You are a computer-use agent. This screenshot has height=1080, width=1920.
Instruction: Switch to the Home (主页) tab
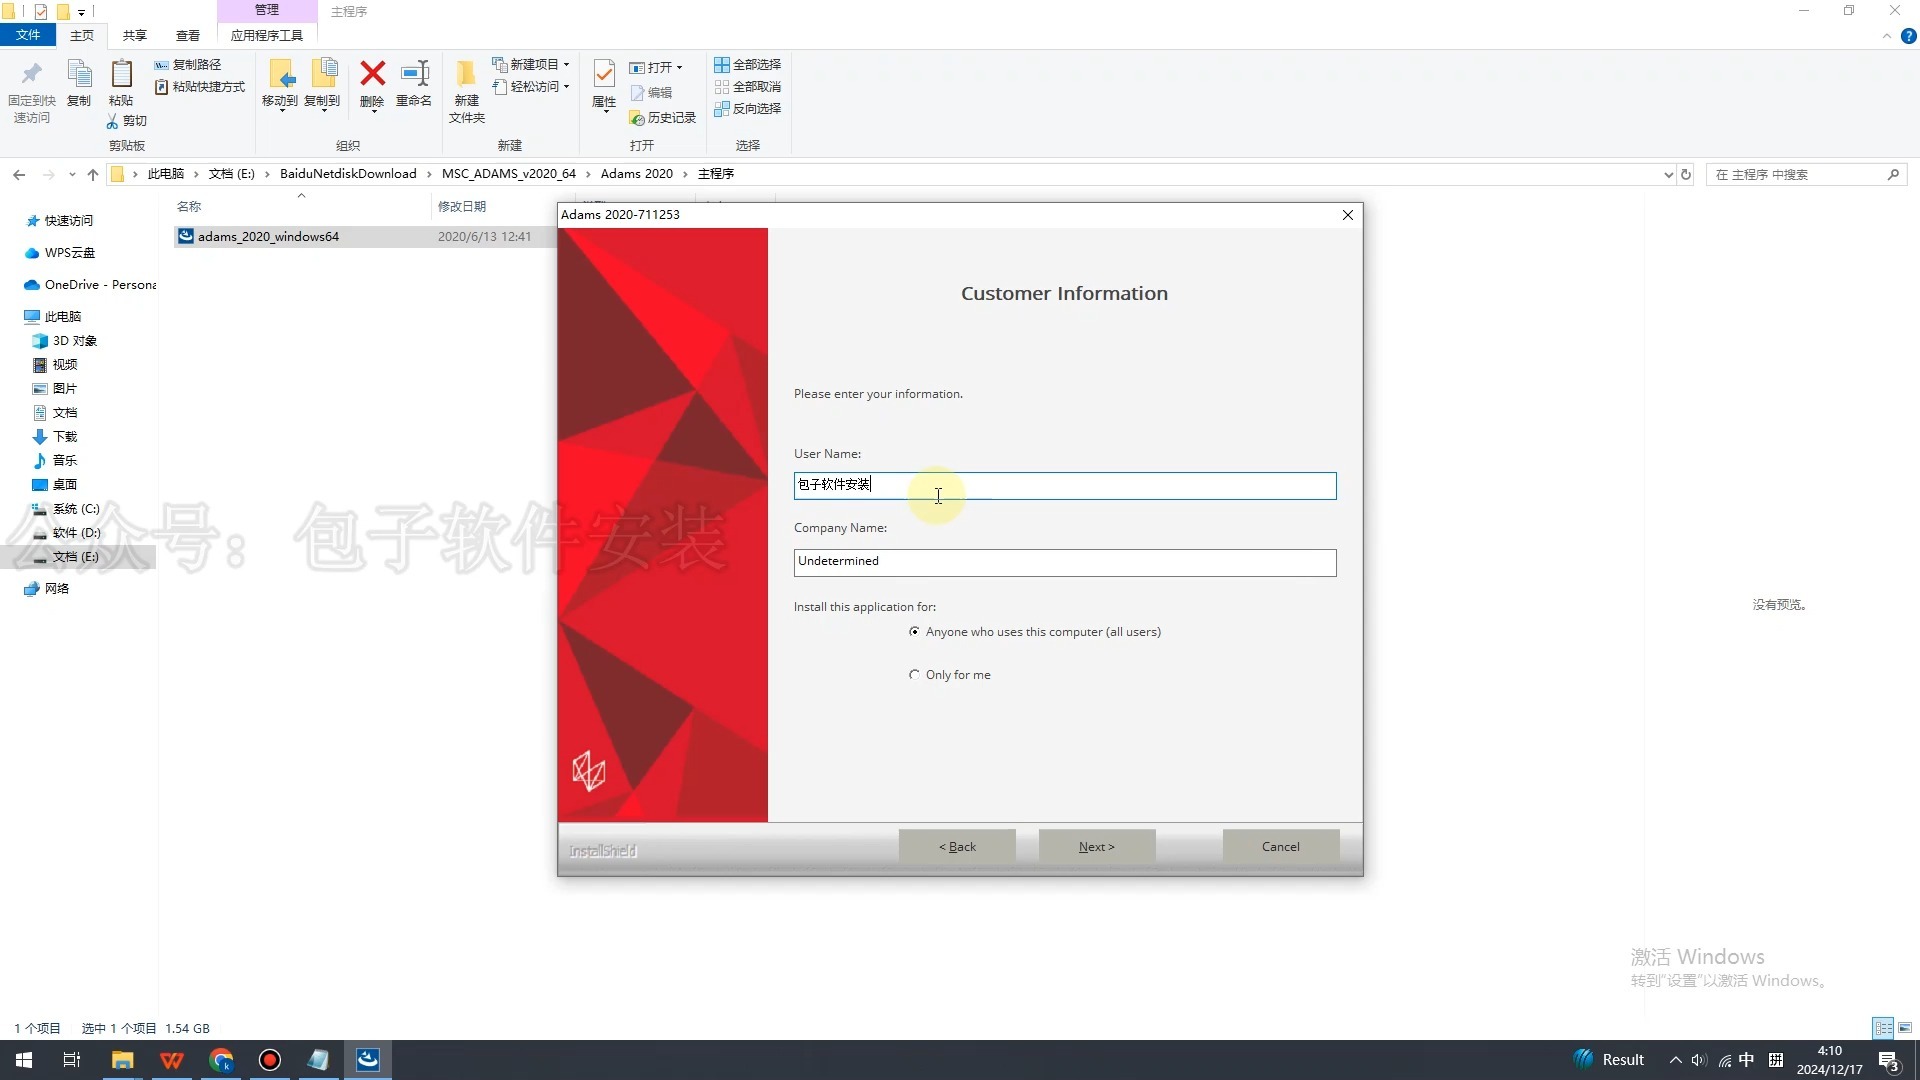(82, 35)
